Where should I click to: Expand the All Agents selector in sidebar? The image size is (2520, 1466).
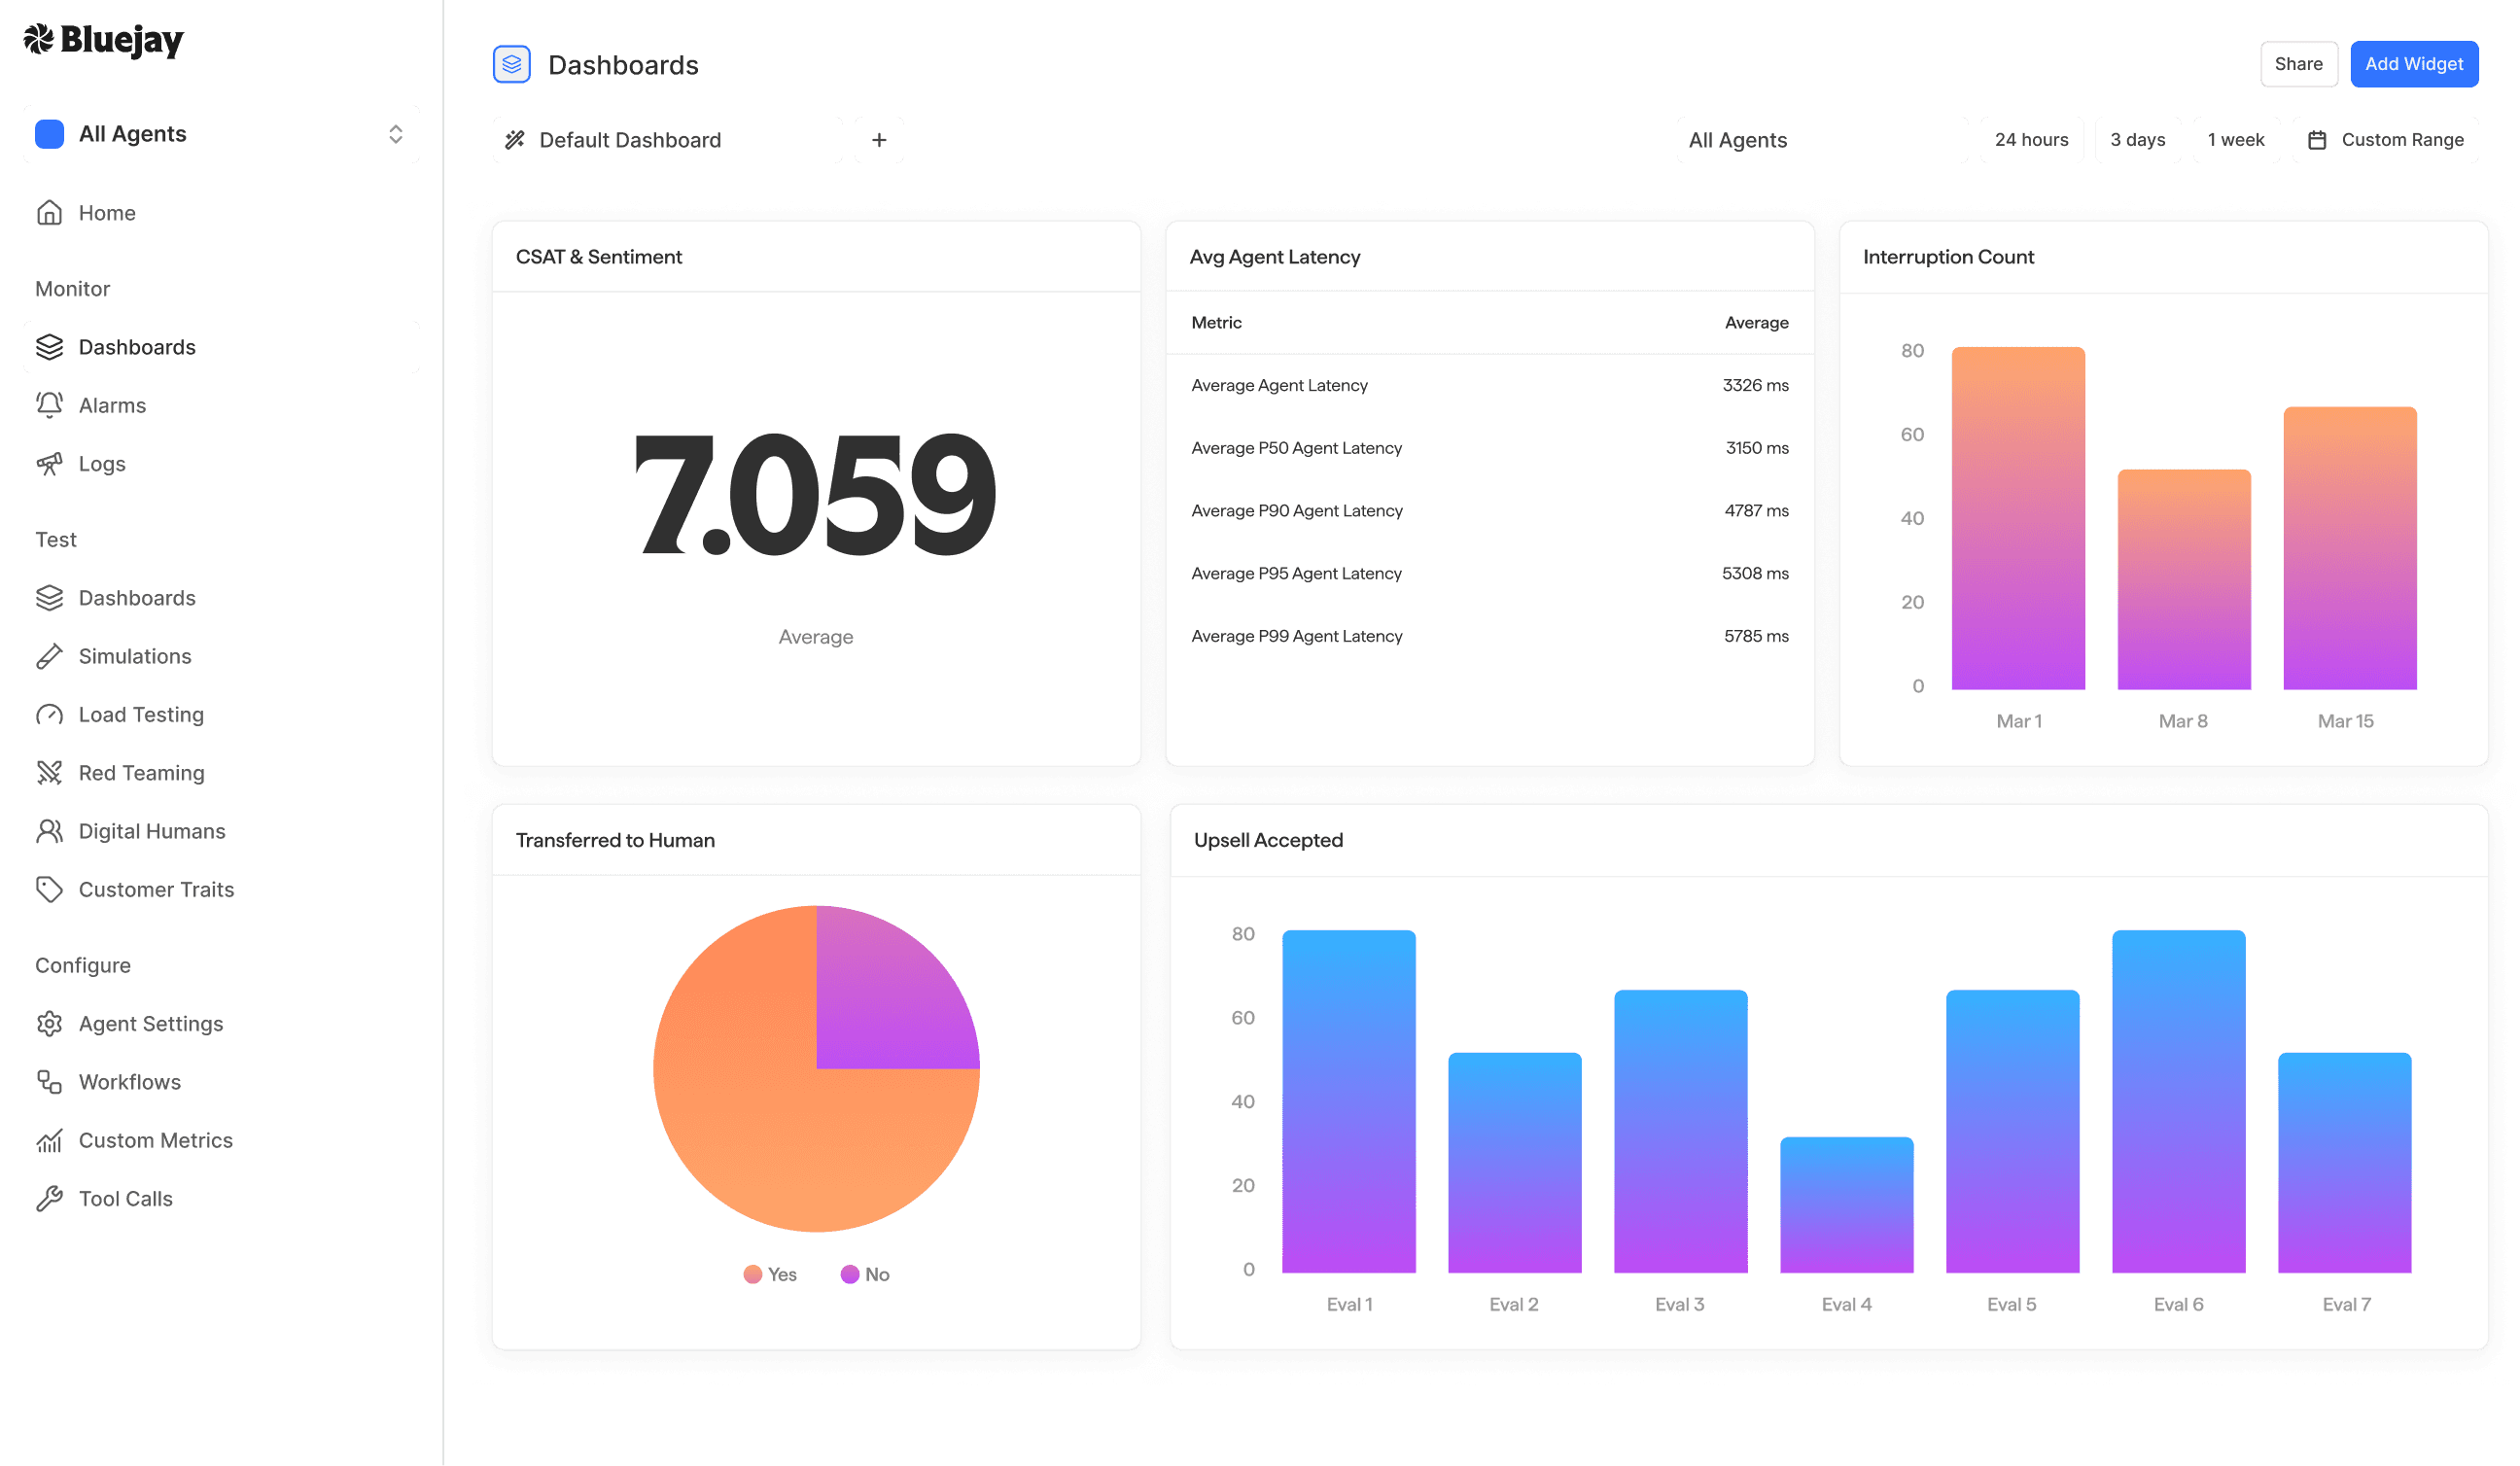221,134
